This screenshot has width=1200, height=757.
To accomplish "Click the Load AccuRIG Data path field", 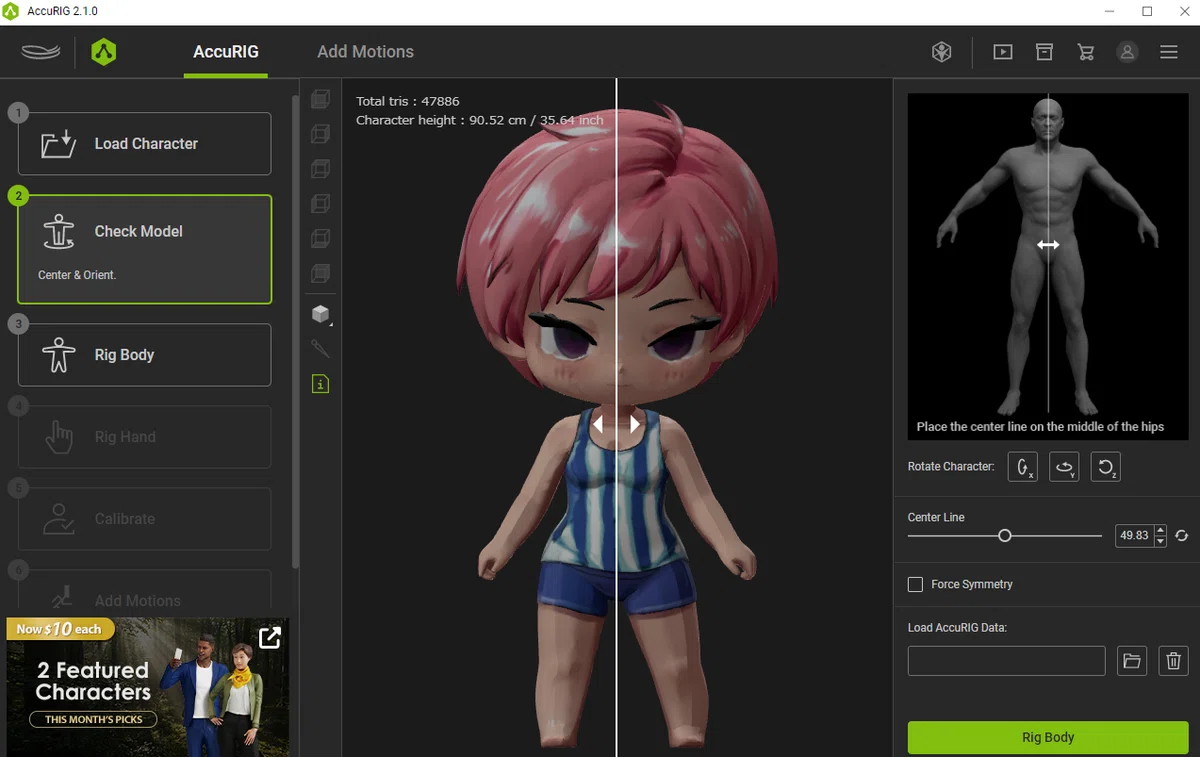I will click(x=1006, y=661).
